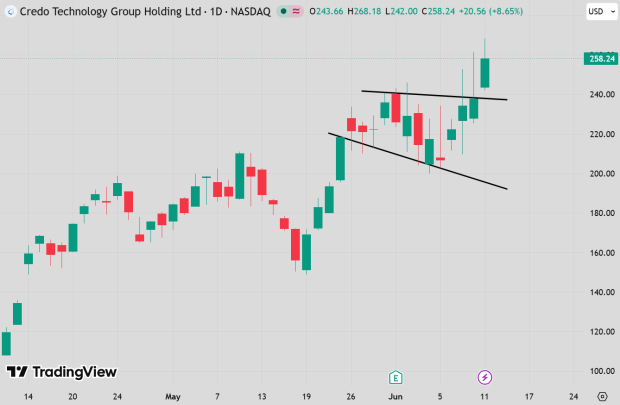Click the 200.00 price axis label
Viewport: 620px width, 405px height.
(602, 174)
